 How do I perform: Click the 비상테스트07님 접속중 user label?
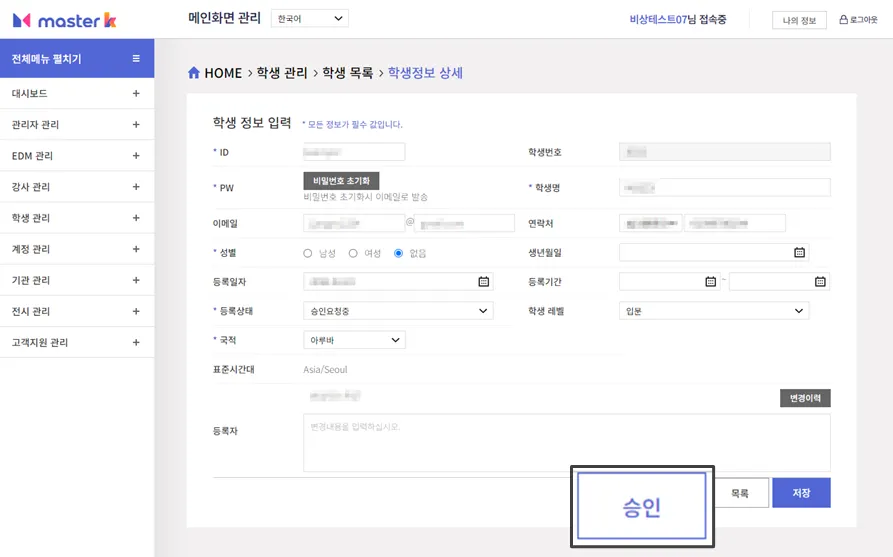pyautogui.click(x=678, y=19)
